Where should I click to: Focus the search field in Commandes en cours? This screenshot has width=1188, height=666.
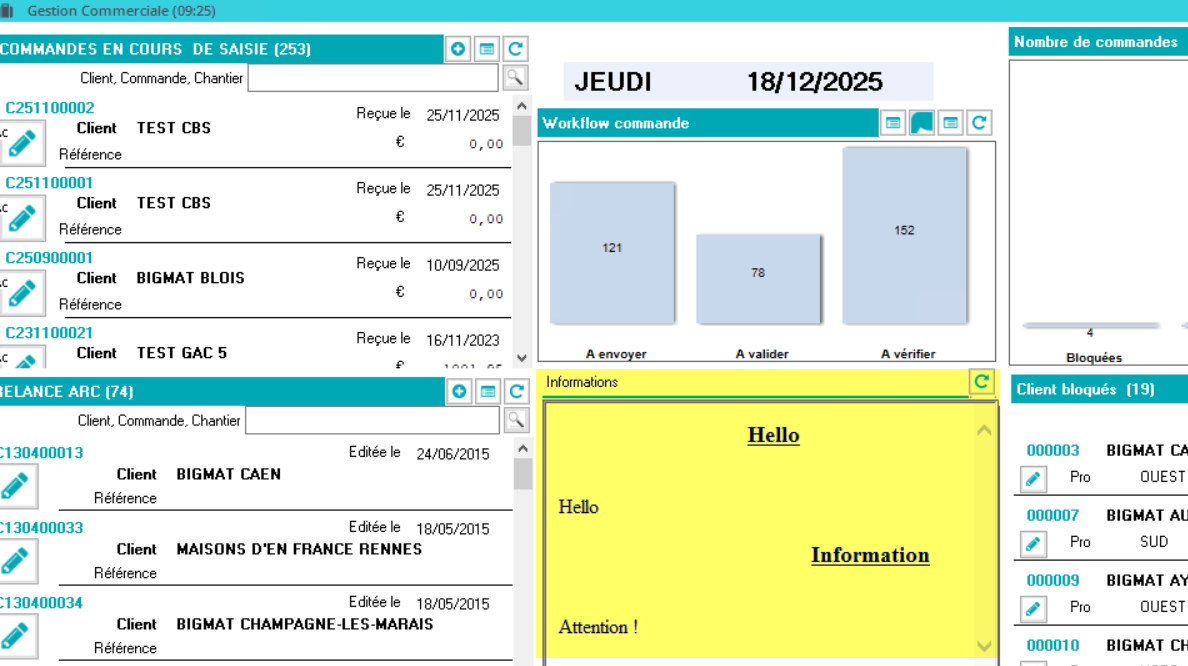372,78
